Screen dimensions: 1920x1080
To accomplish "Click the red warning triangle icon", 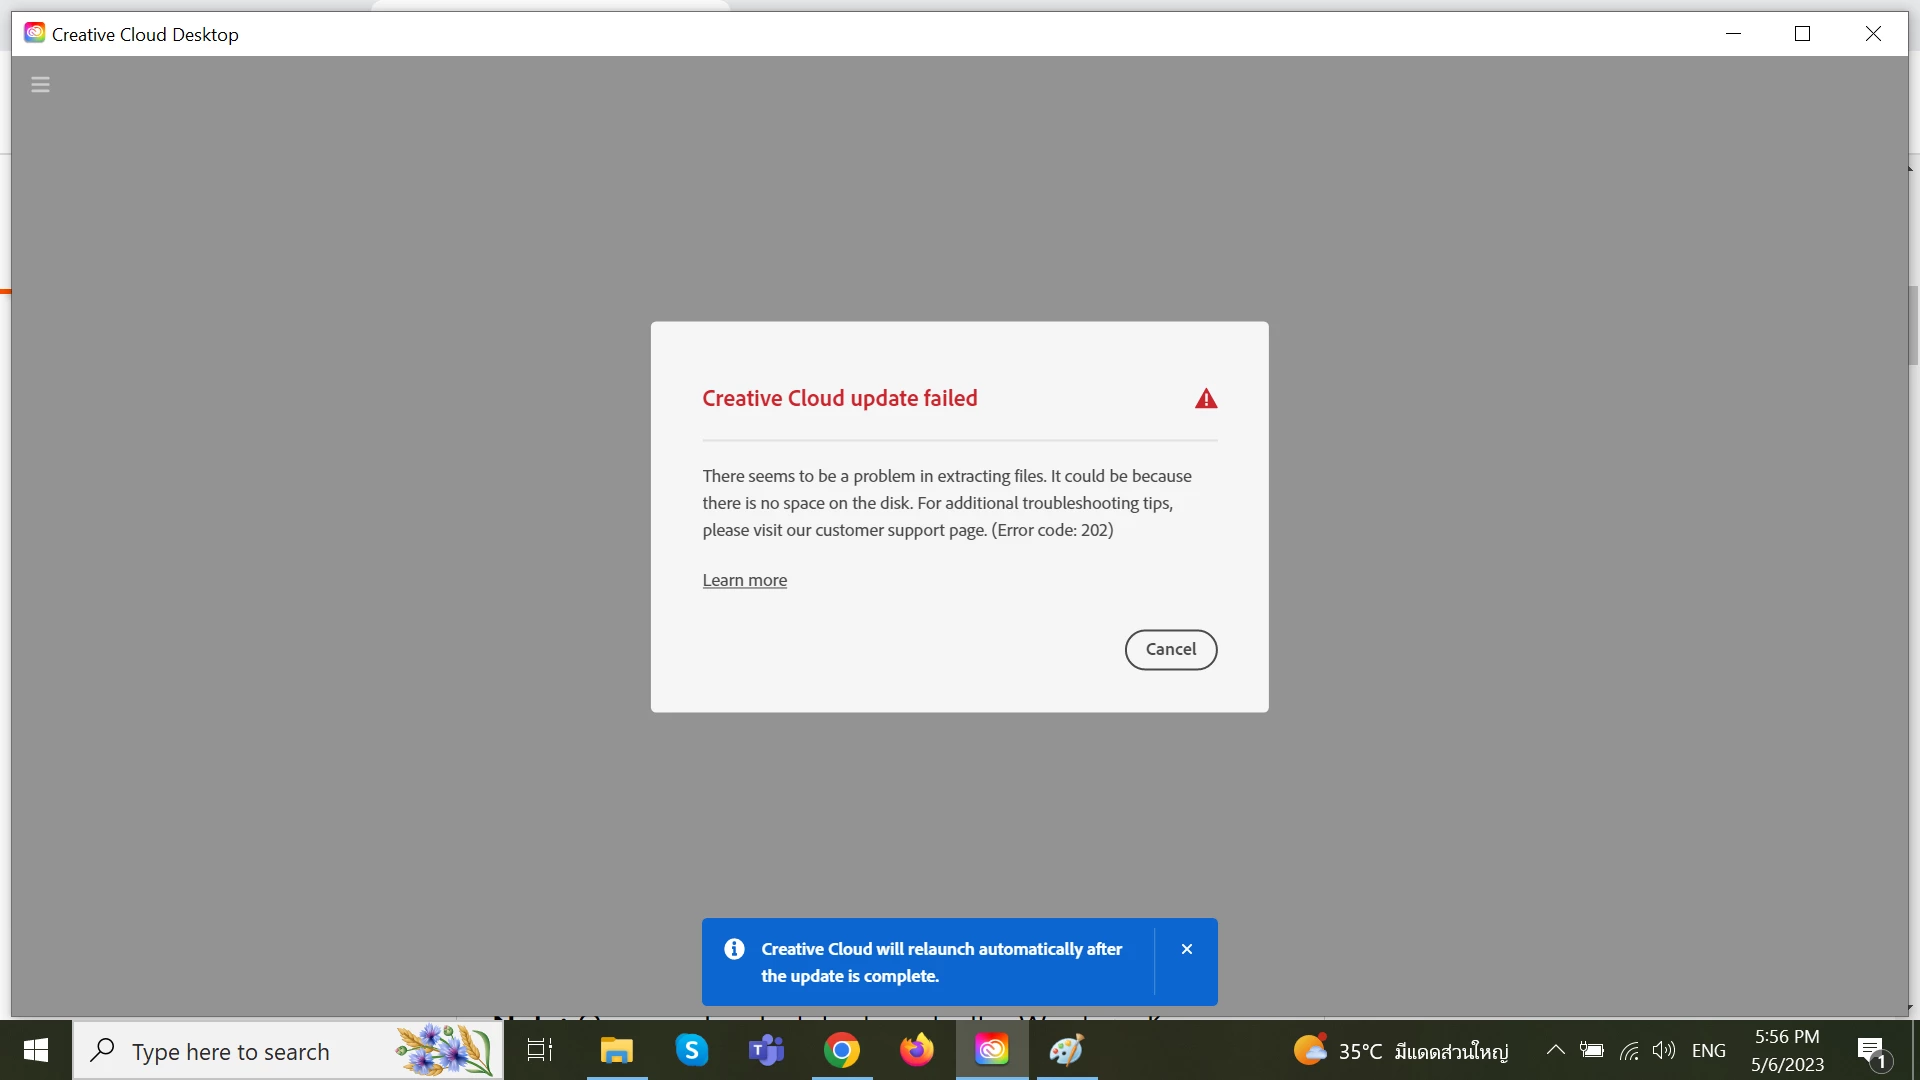I will point(1206,399).
